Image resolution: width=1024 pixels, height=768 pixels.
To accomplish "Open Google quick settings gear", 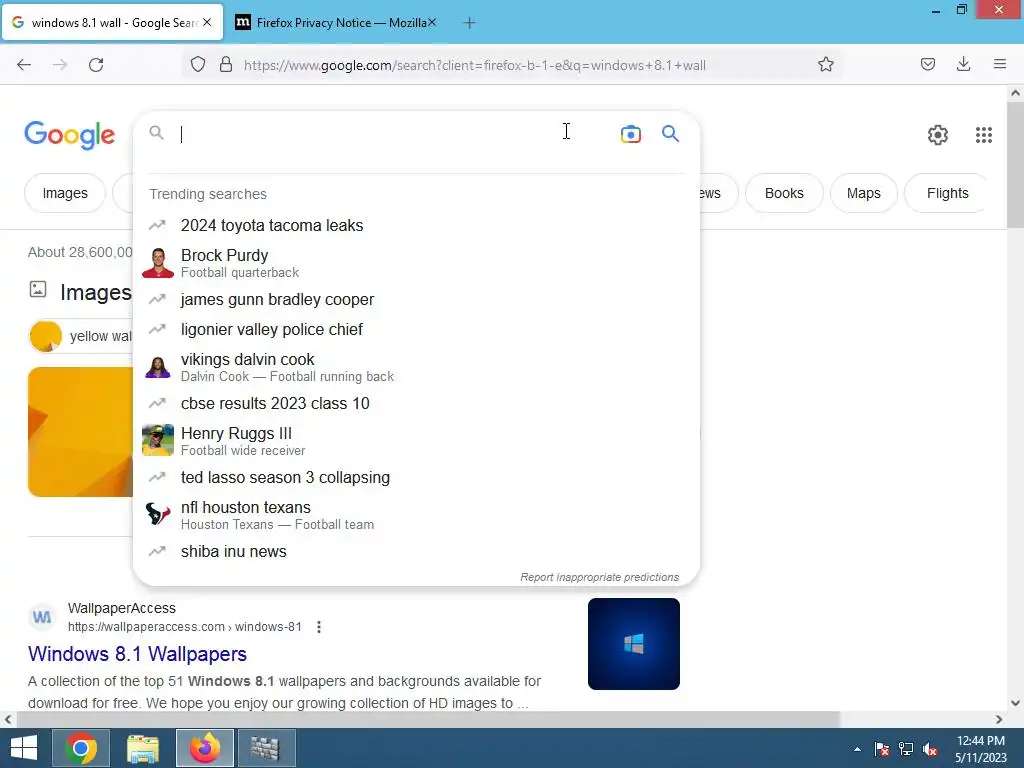I will [938, 135].
